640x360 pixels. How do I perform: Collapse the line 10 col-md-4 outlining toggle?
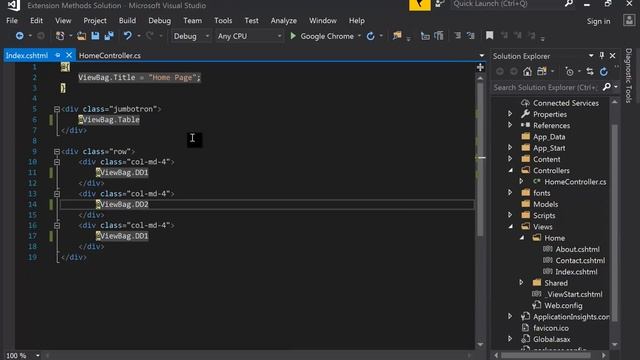57,162
